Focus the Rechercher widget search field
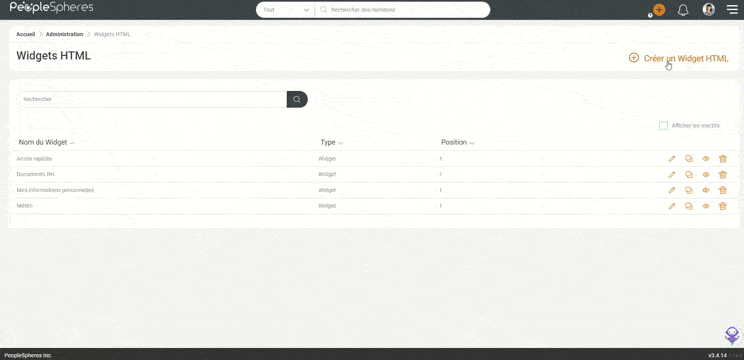 point(152,99)
